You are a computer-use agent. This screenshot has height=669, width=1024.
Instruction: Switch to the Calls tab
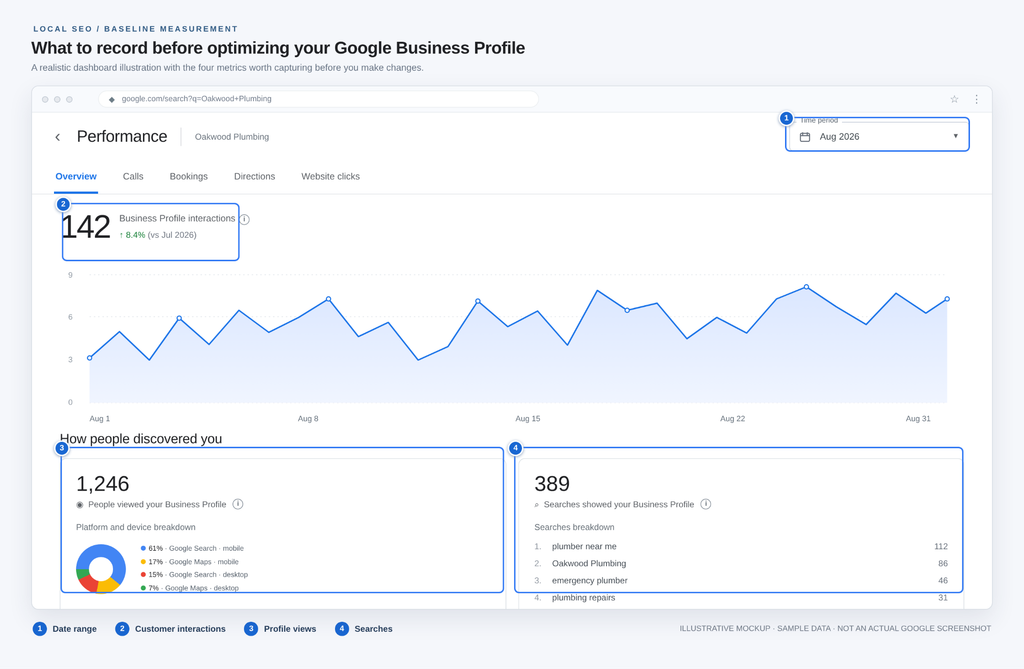[133, 176]
